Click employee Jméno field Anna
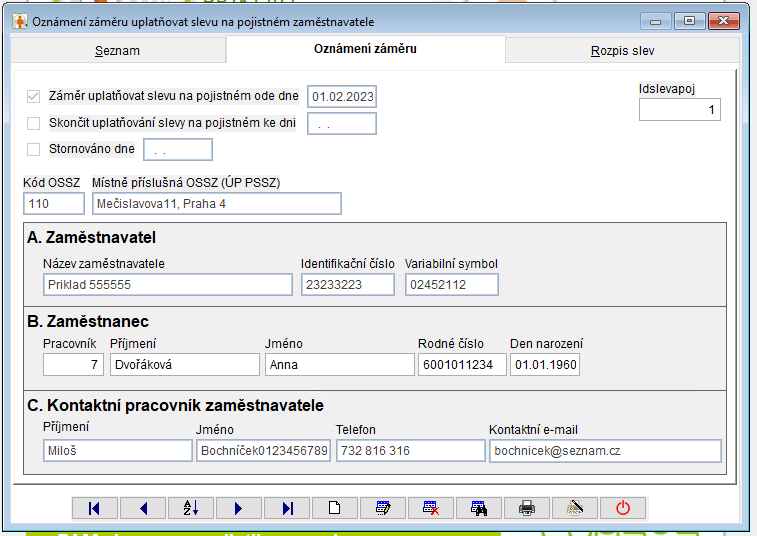This screenshot has width=757, height=536. tap(340, 365)
